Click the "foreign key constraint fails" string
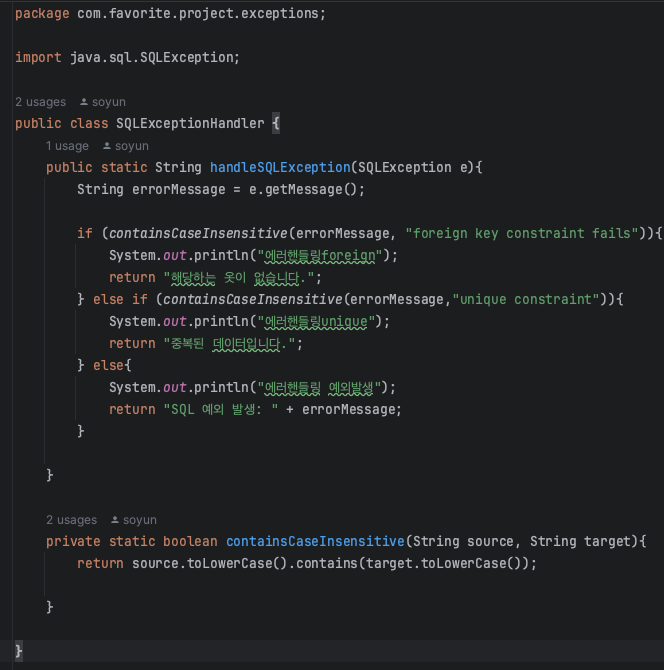Screen dimensions: 664x670 (522, 233)
